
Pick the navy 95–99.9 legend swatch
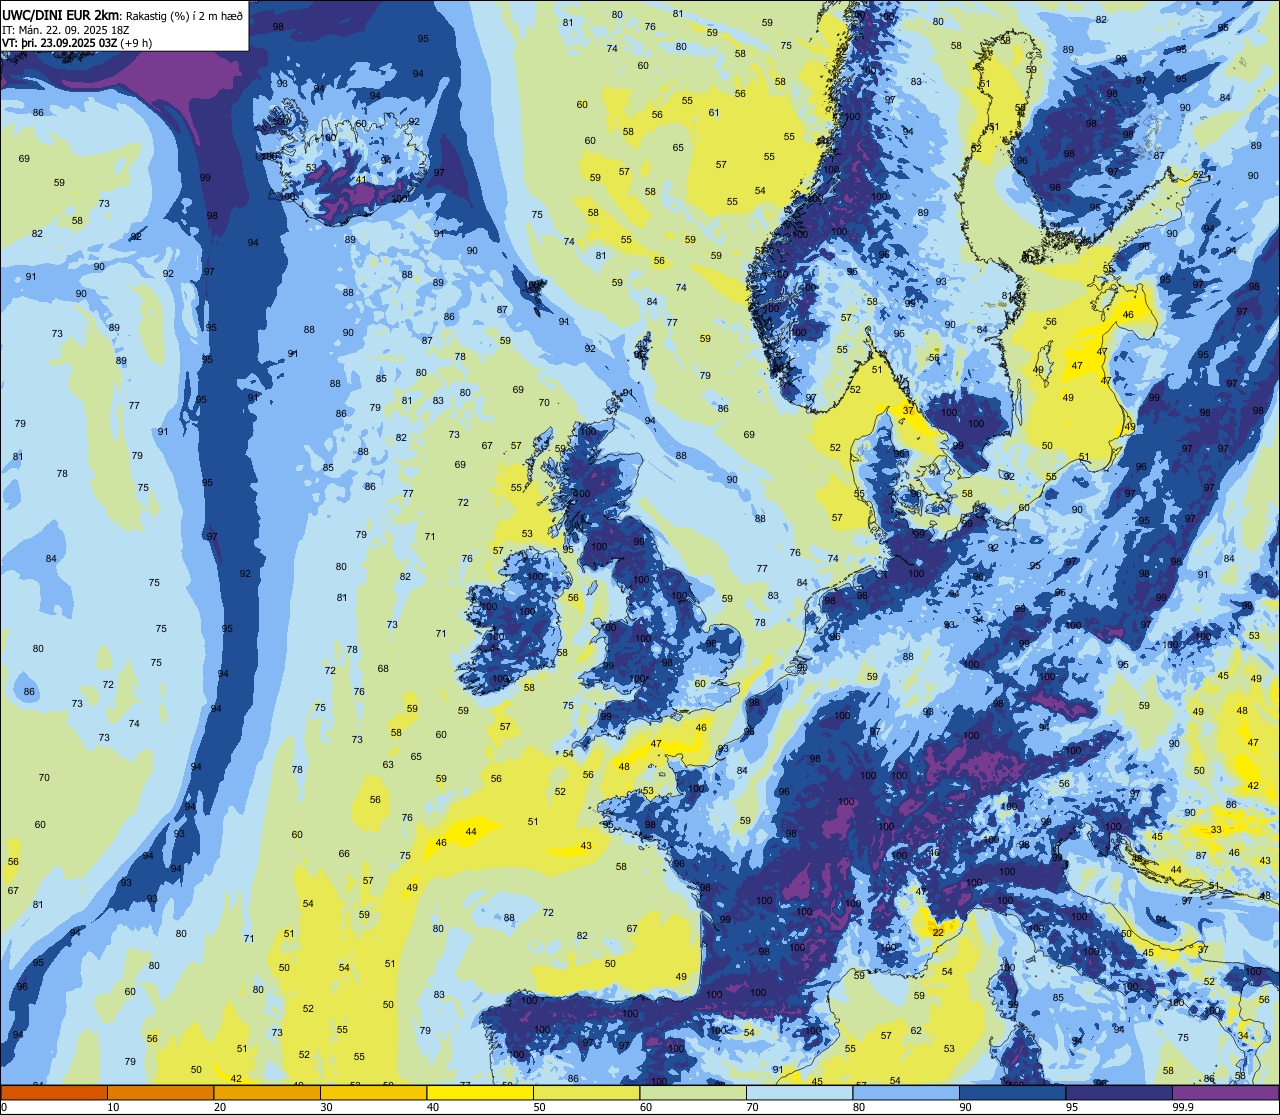1119,1092
